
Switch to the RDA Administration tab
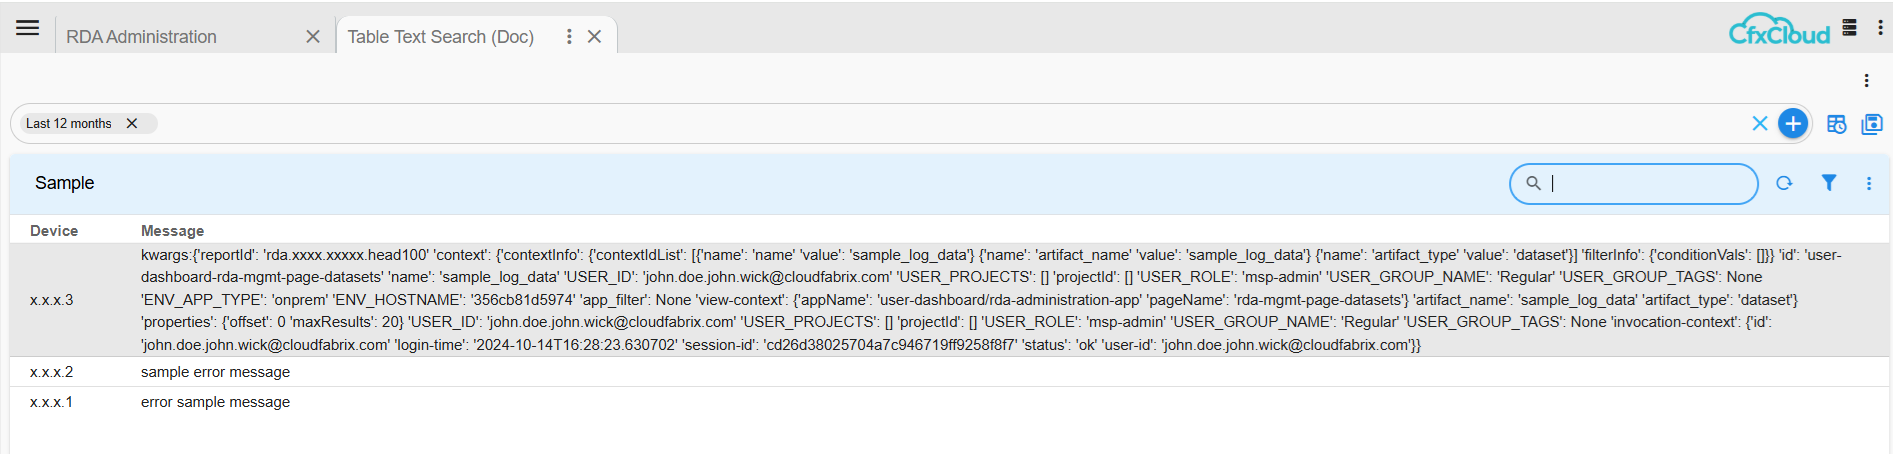(141, 37)
